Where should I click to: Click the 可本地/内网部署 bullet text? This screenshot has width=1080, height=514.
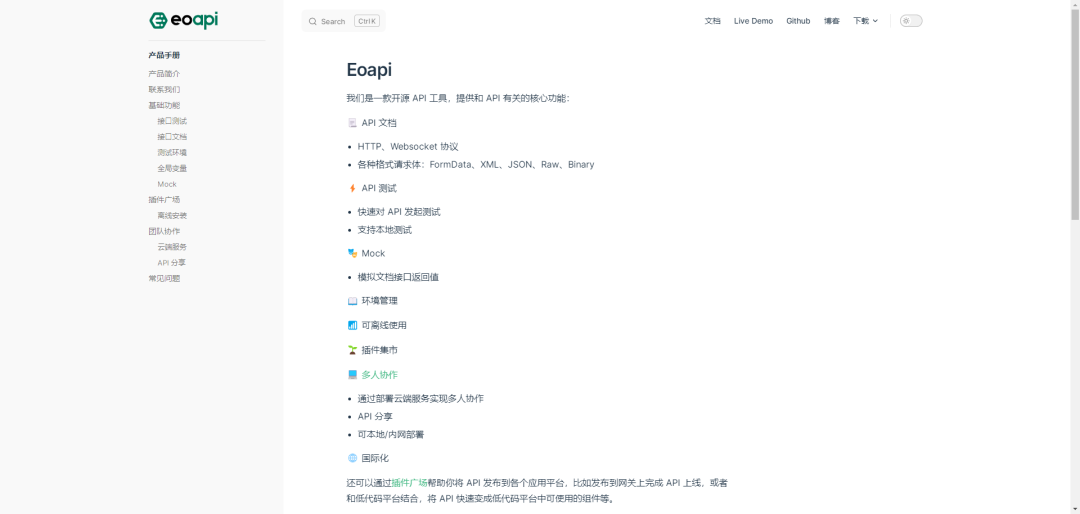point(391,435)
